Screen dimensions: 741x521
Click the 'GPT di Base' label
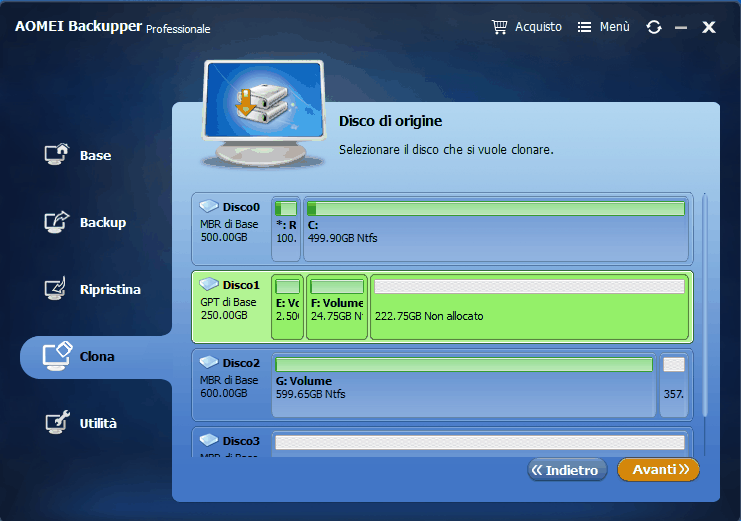[x=228, y=302]
